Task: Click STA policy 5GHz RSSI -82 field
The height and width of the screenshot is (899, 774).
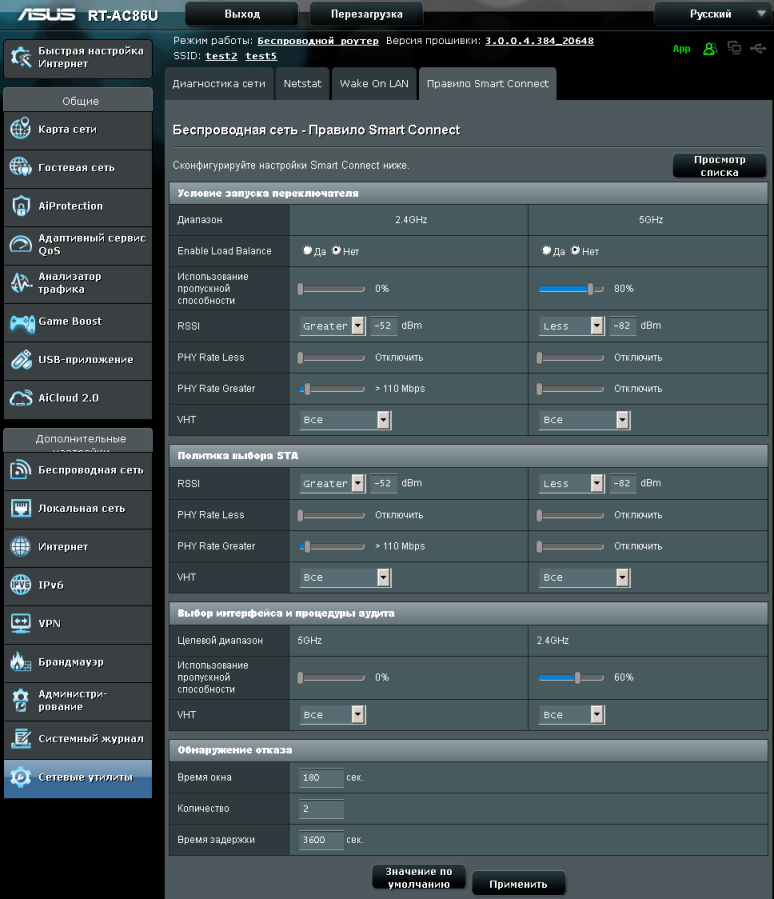Action: (x=623, y=483)
